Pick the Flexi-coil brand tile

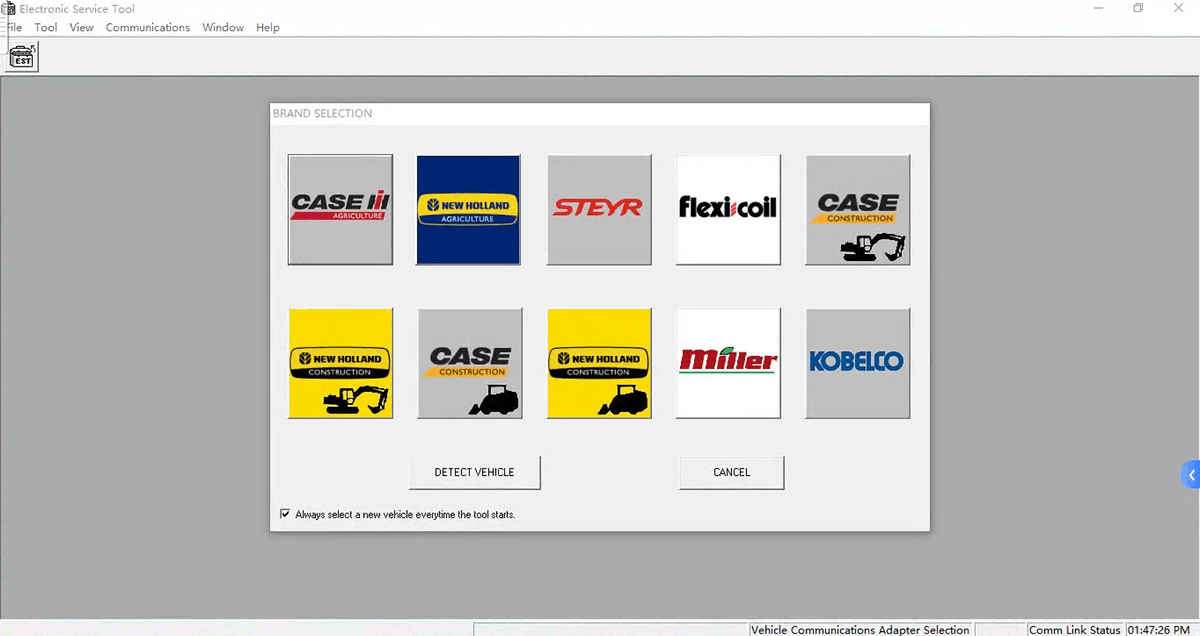tap(728, 209)
